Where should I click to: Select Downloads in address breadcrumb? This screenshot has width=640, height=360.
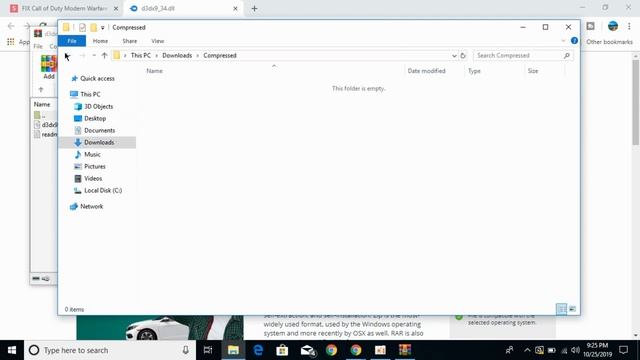point(177,56)
